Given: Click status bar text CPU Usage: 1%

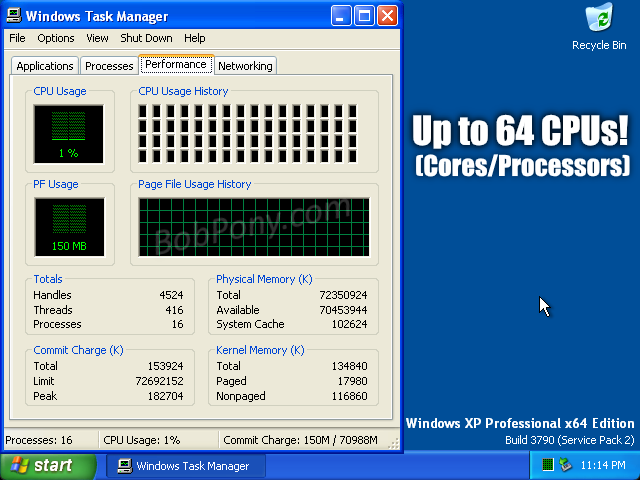Looking at the screenshot, I should pos(141,440).
